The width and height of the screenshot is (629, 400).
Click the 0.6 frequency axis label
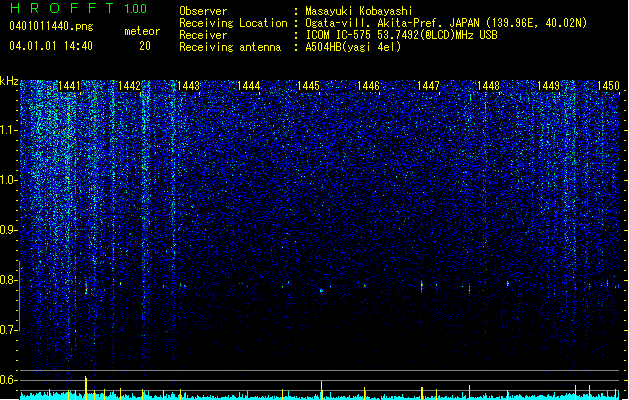(x=8, y=380)
